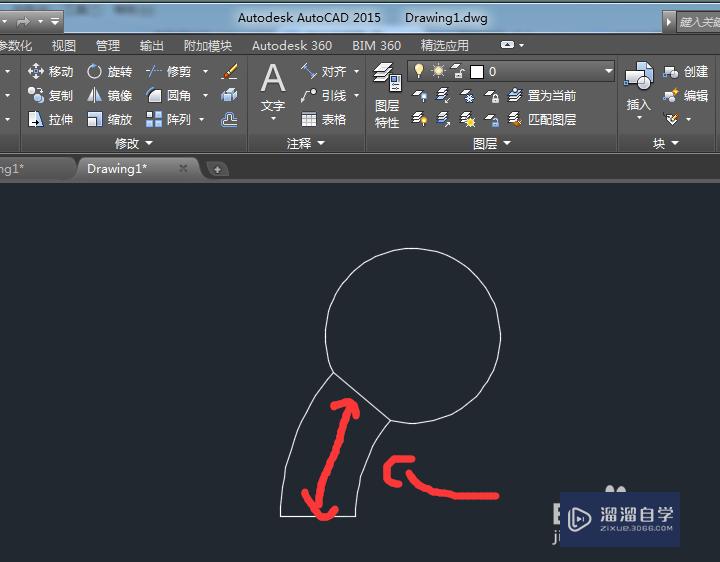Open Customize Quick Access Toolbar dropdown
720x562 pixels.
pos(55,21)
